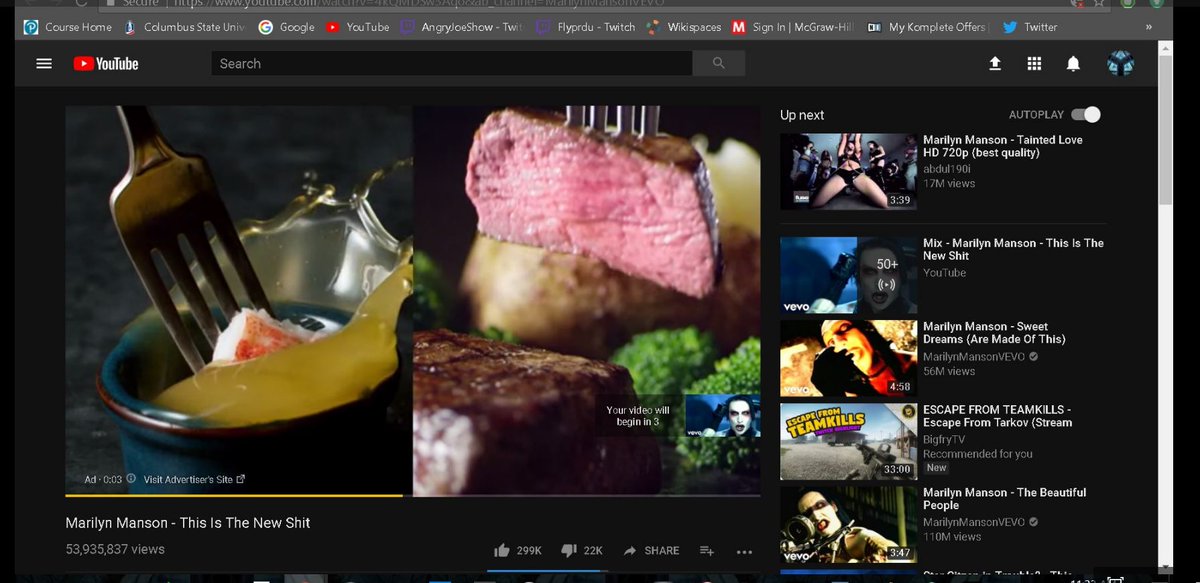The height and width of the screenshot is (583, 1200).
Task: Open the McGraw-Hill Sign In bookmark
Action: tap(792, 27)
